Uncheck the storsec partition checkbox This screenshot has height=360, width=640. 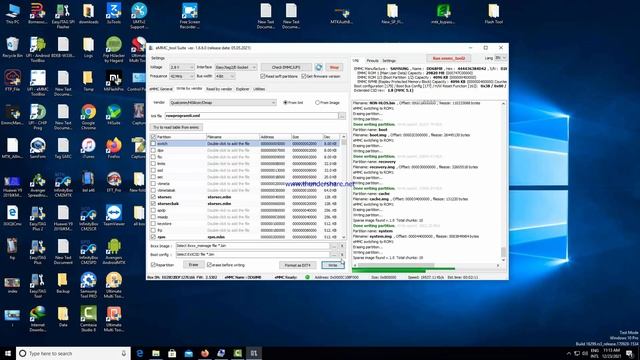click(153, 197)
